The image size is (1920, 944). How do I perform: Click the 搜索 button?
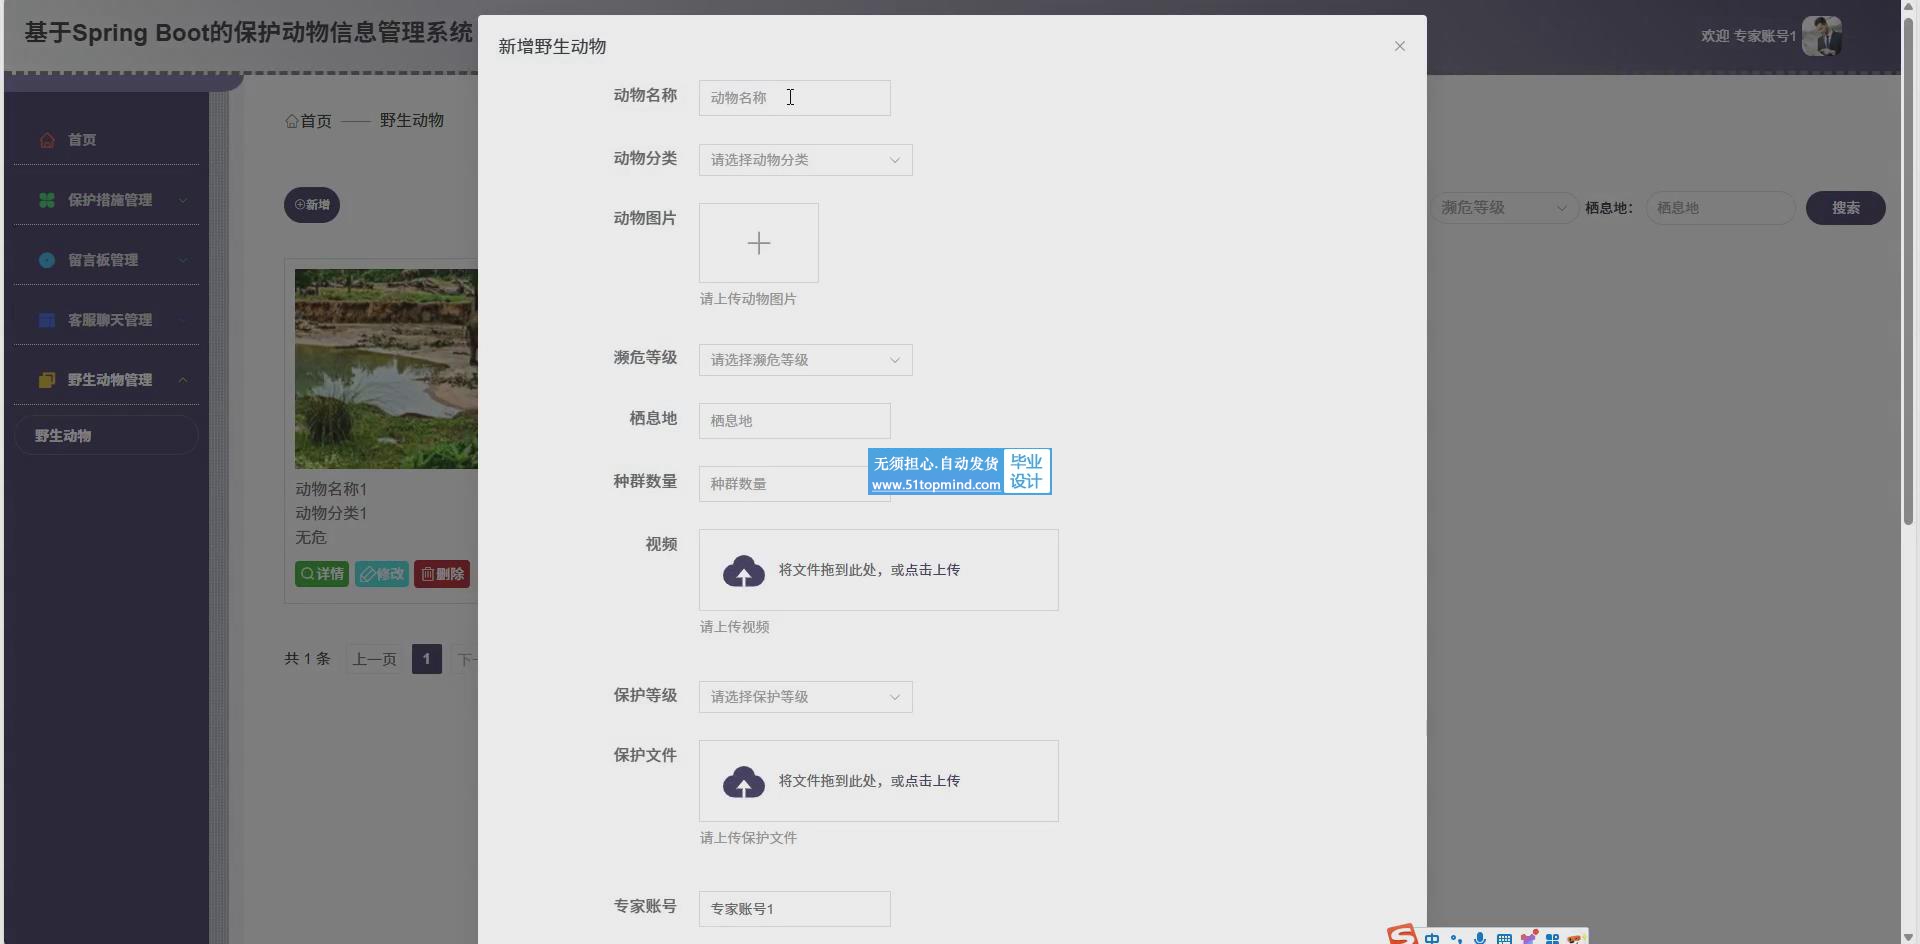click(1845, 208)
